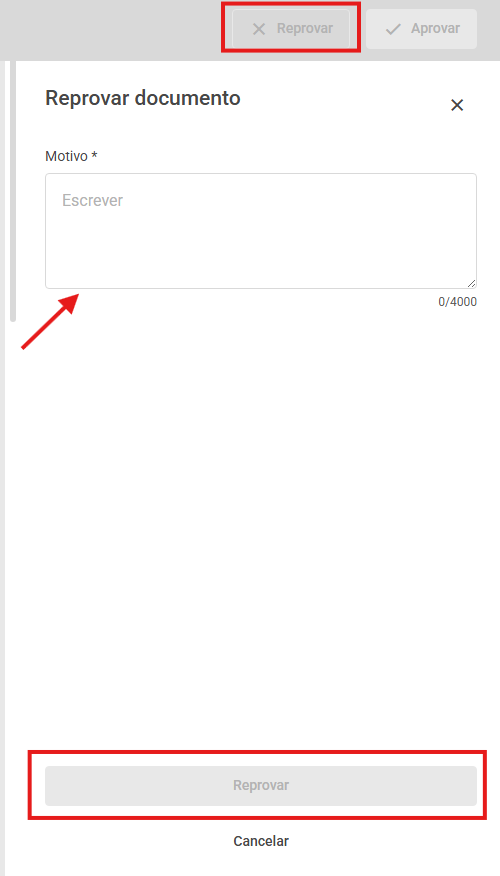Click the required asterisk next to Motivo
500x876 pixels.
click(x=94, y=155)
